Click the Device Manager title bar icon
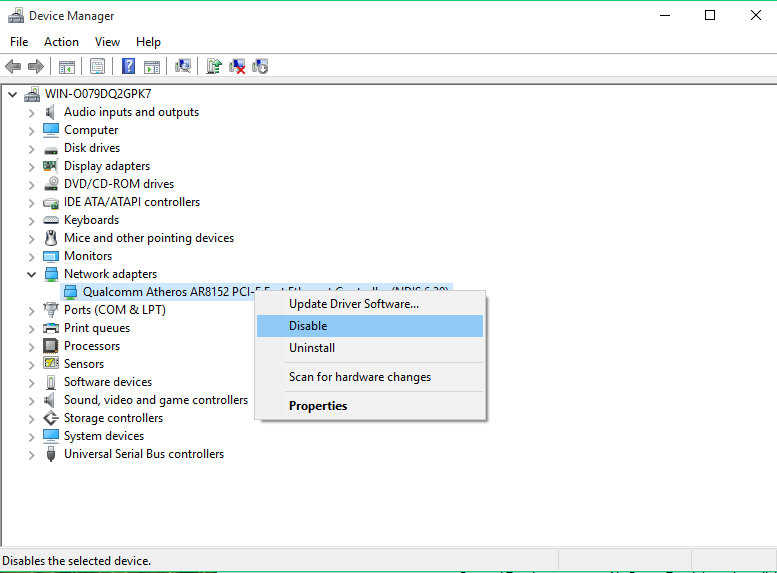Image resolution: width=777 pixels, height=573 pixels. pyautogui.click(x=16, y=16)
